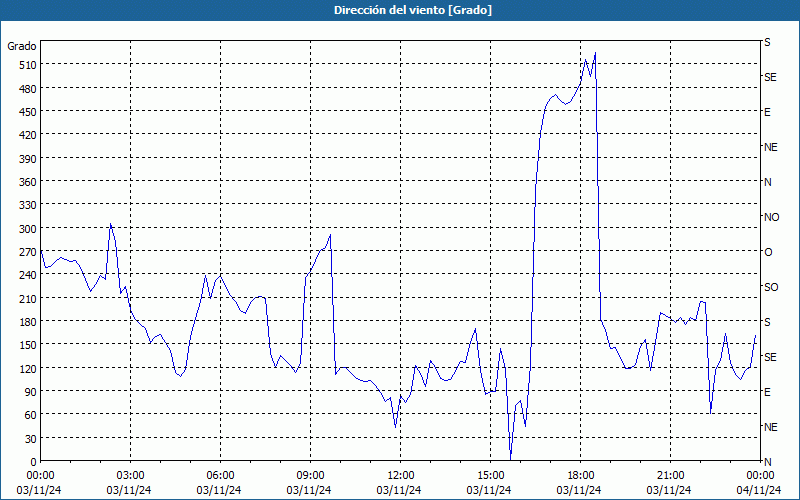Click the 480 value on the y-axis
The width and height of the screenshot is (800, 500).
pos(28,88)
